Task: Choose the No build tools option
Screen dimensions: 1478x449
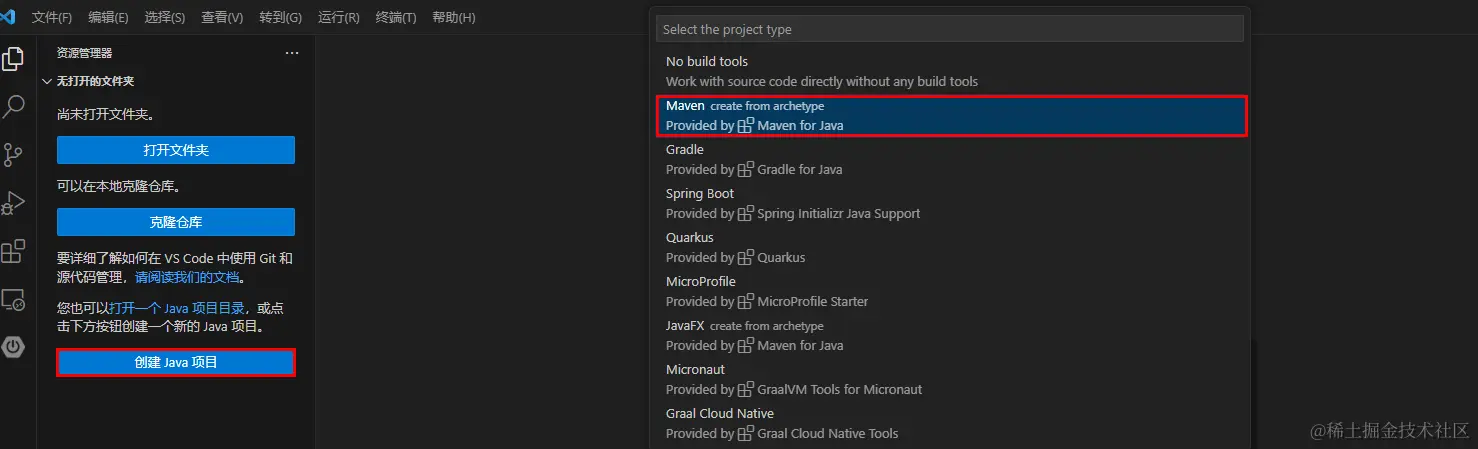Action: 950,71
